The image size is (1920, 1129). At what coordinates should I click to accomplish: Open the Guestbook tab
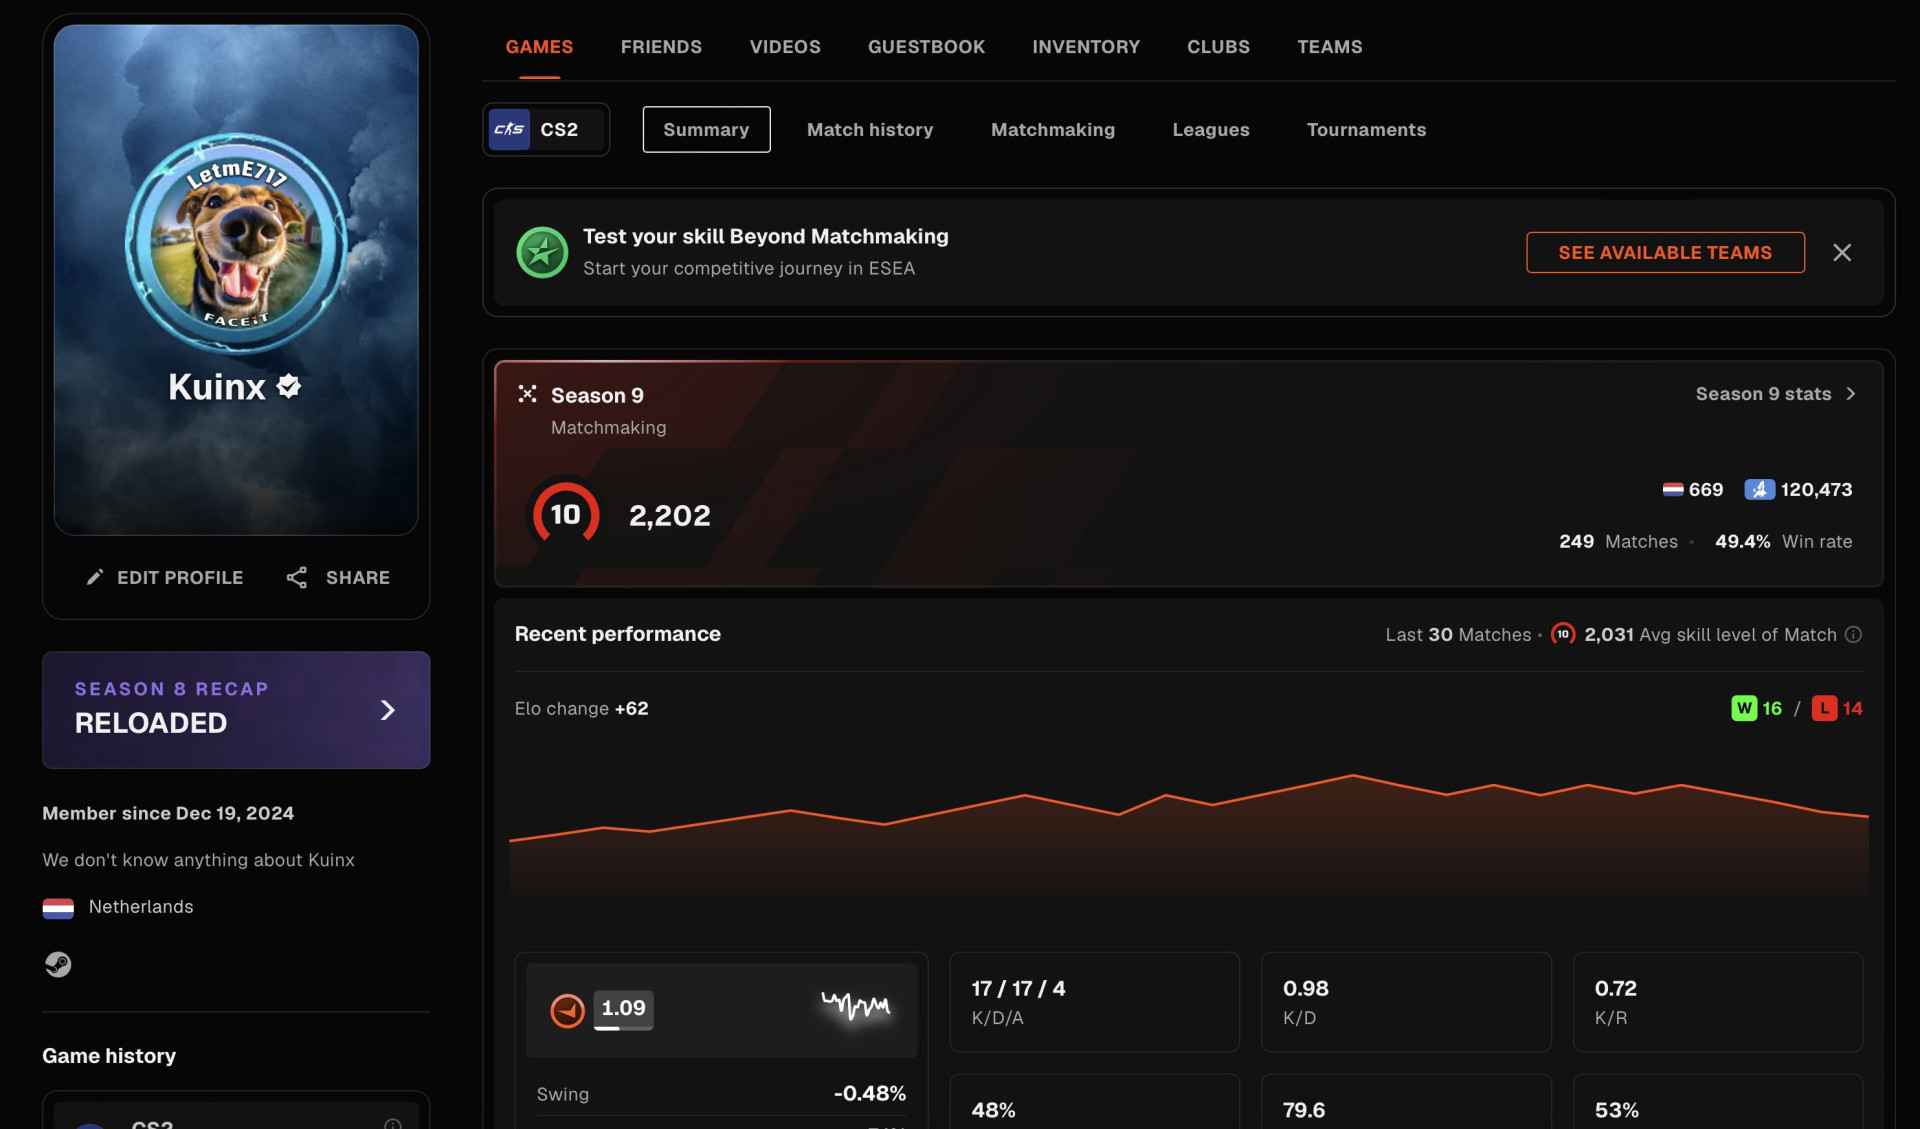[x=926, y=47]
